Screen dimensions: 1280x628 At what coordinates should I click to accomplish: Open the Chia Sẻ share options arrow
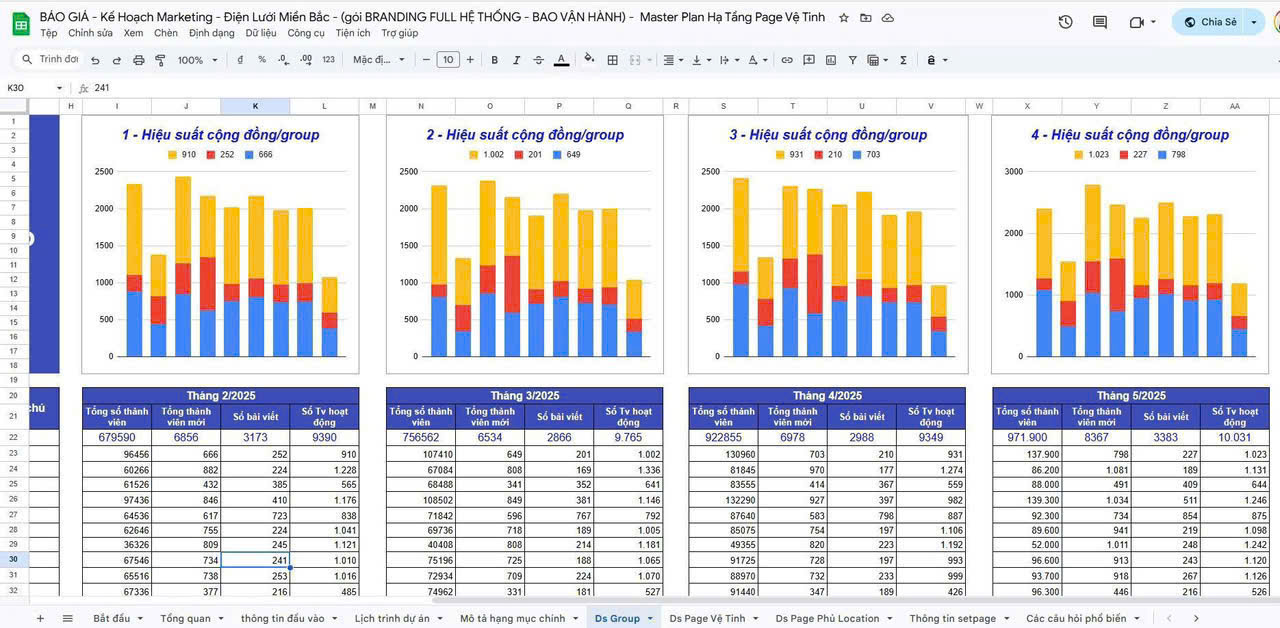tap(1254, 22)
